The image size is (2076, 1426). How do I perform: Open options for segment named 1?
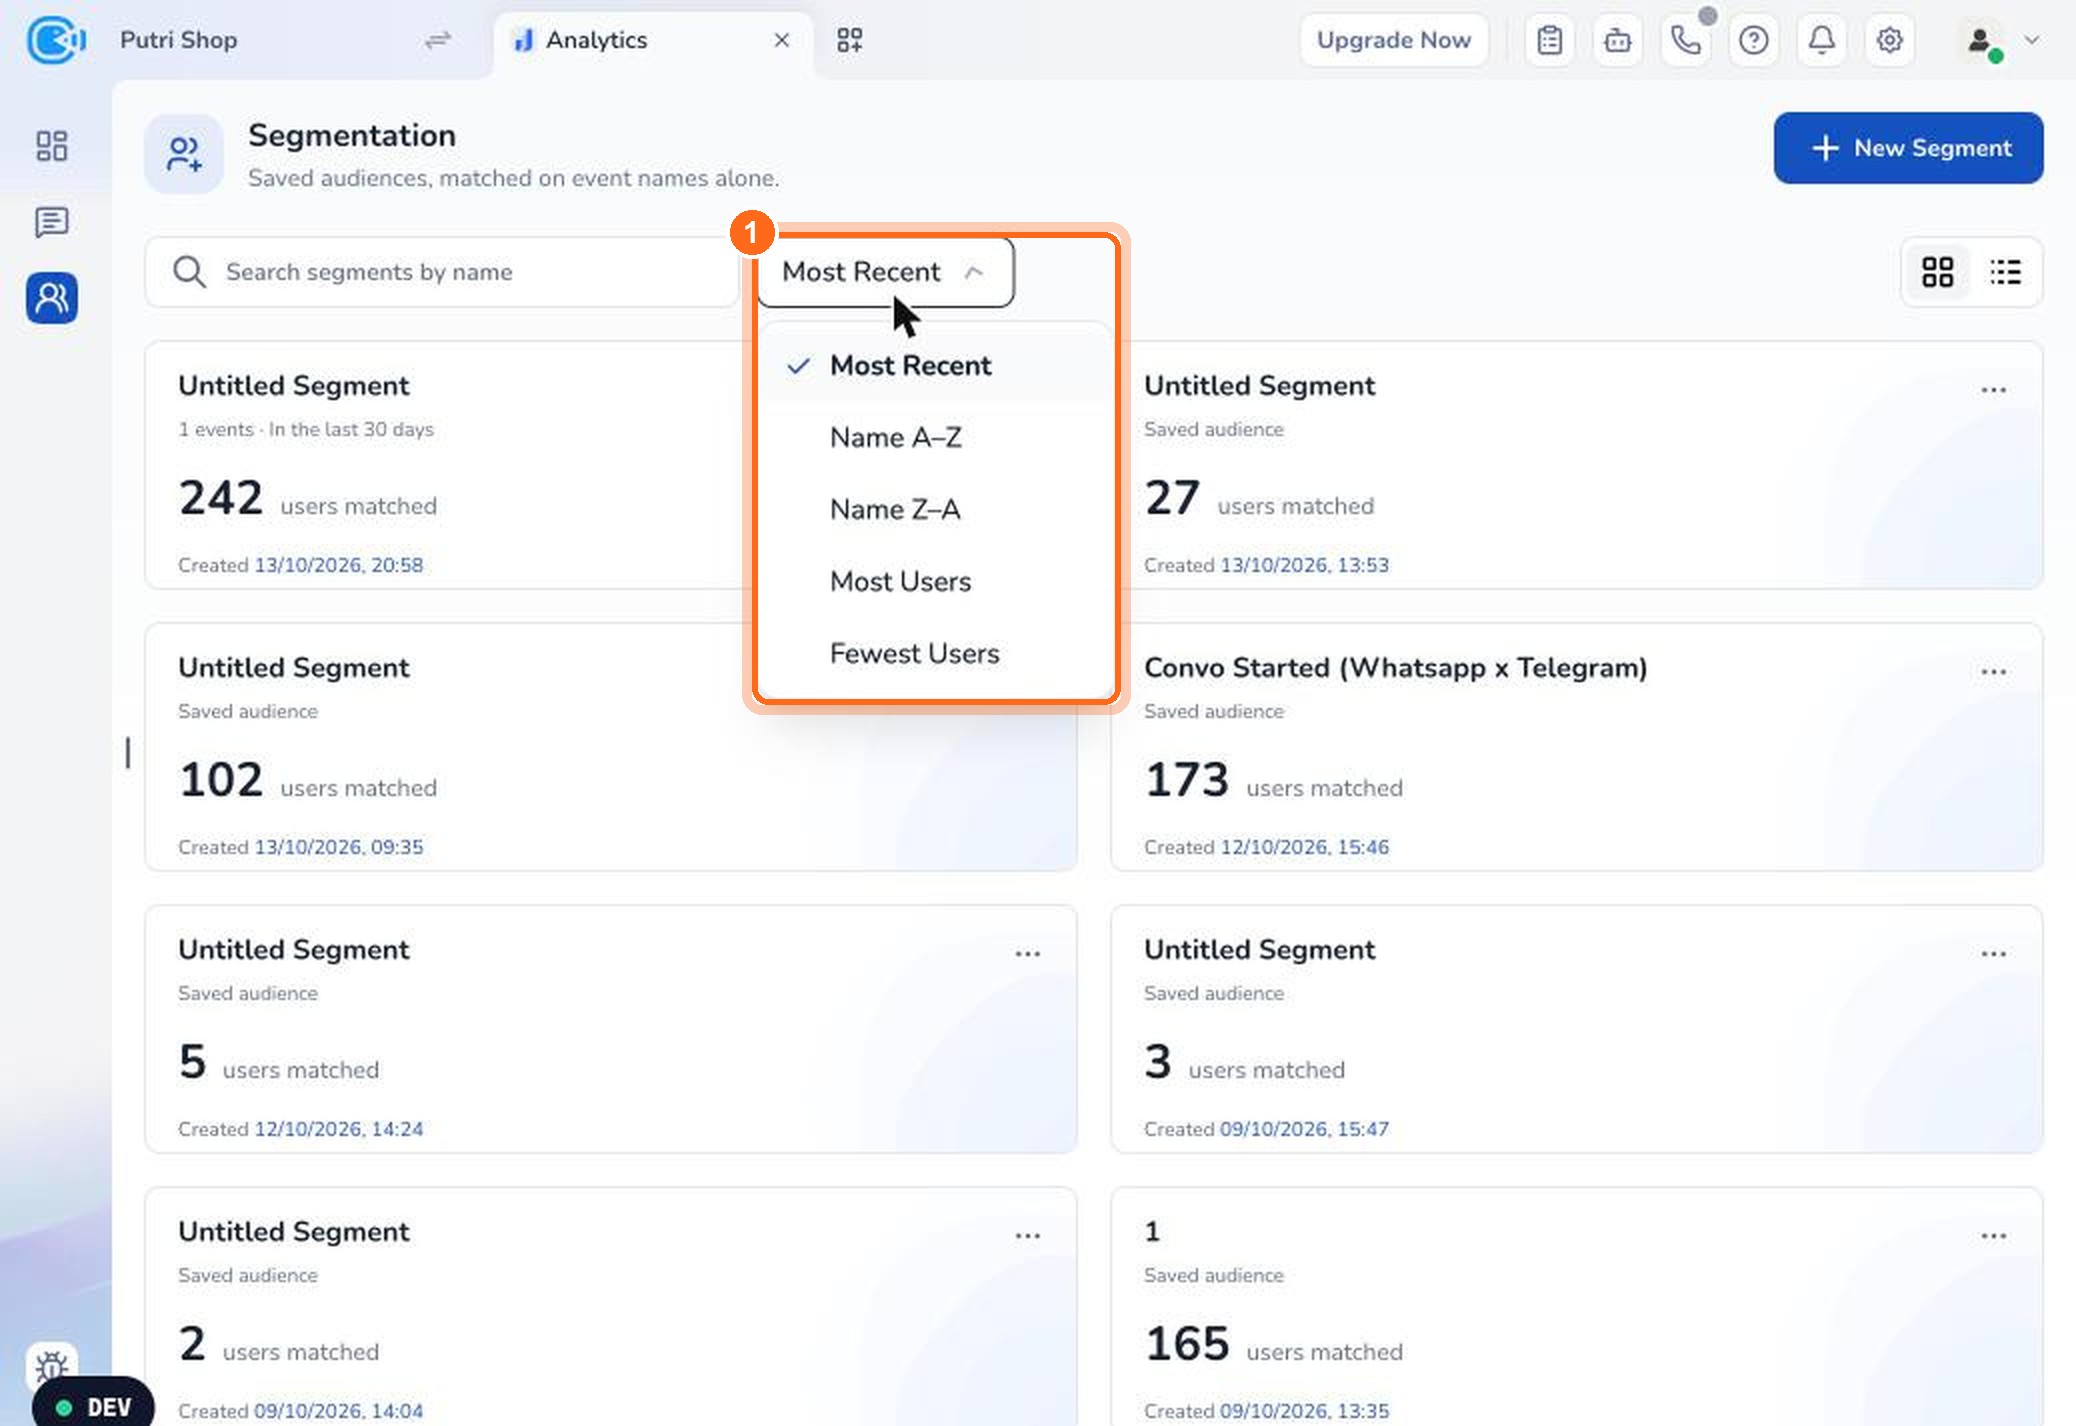point(1993,1236)
